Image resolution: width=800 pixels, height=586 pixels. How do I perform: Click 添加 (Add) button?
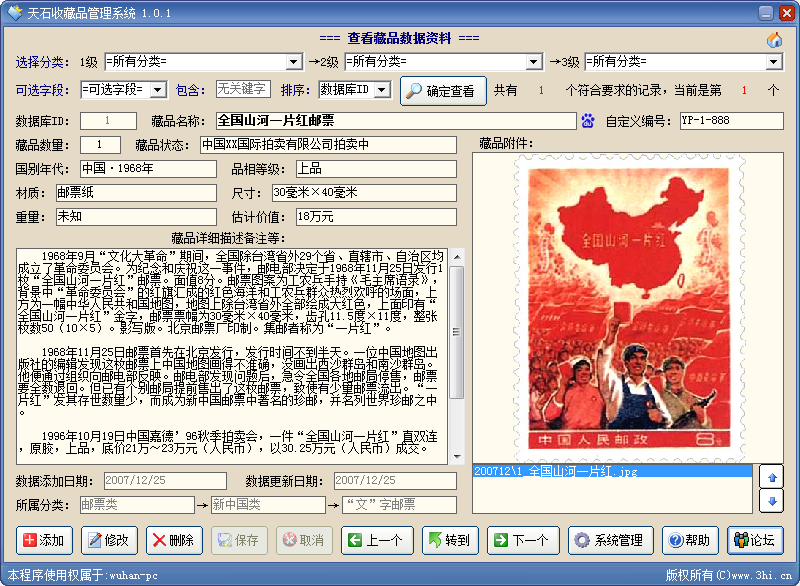tap(44, 540)
